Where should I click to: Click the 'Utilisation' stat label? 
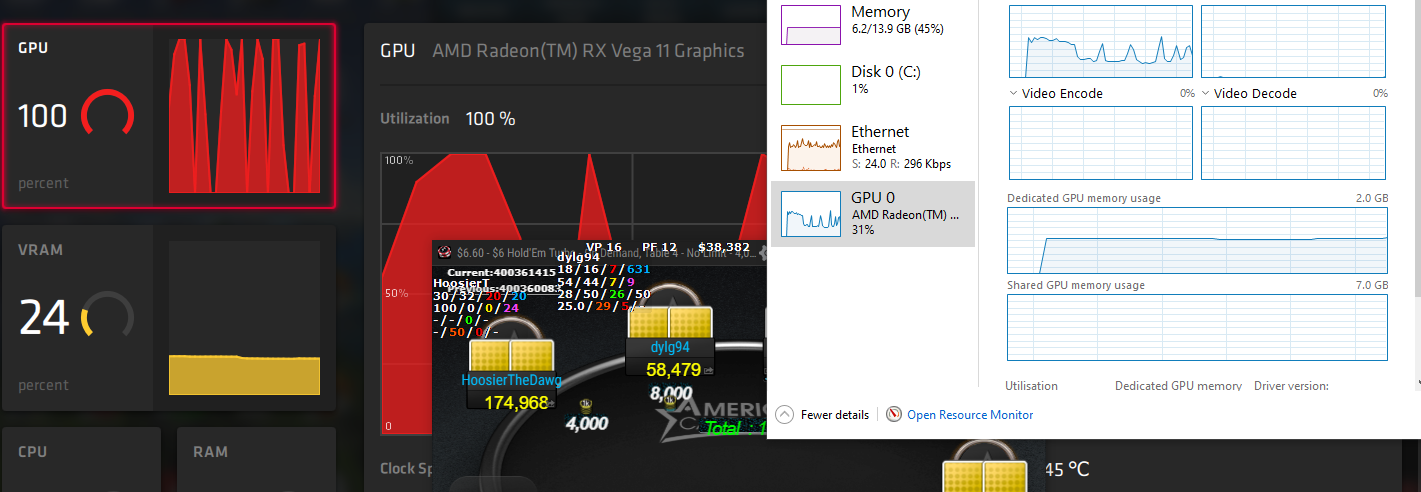click(x=1031, y=386)
